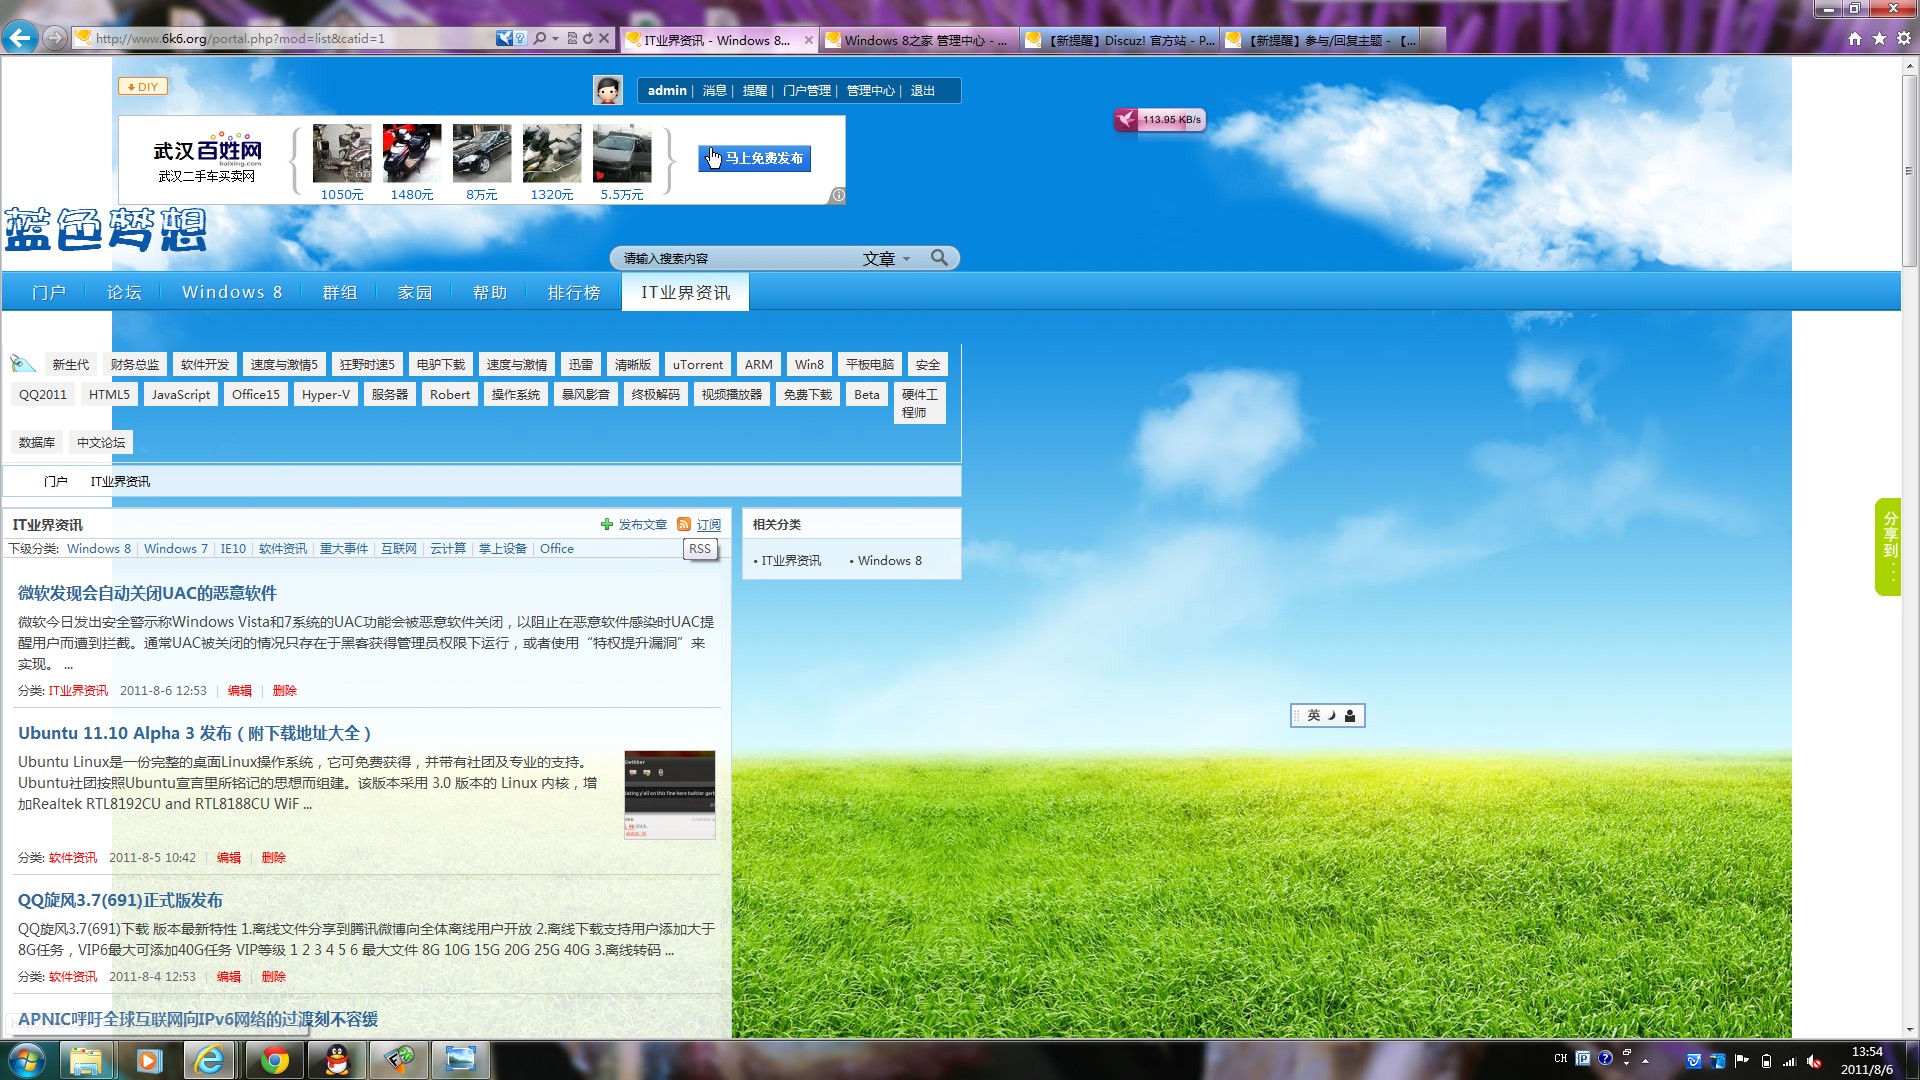Open favorites star icon
1920x1080 pixels.
click(1879, 38)
